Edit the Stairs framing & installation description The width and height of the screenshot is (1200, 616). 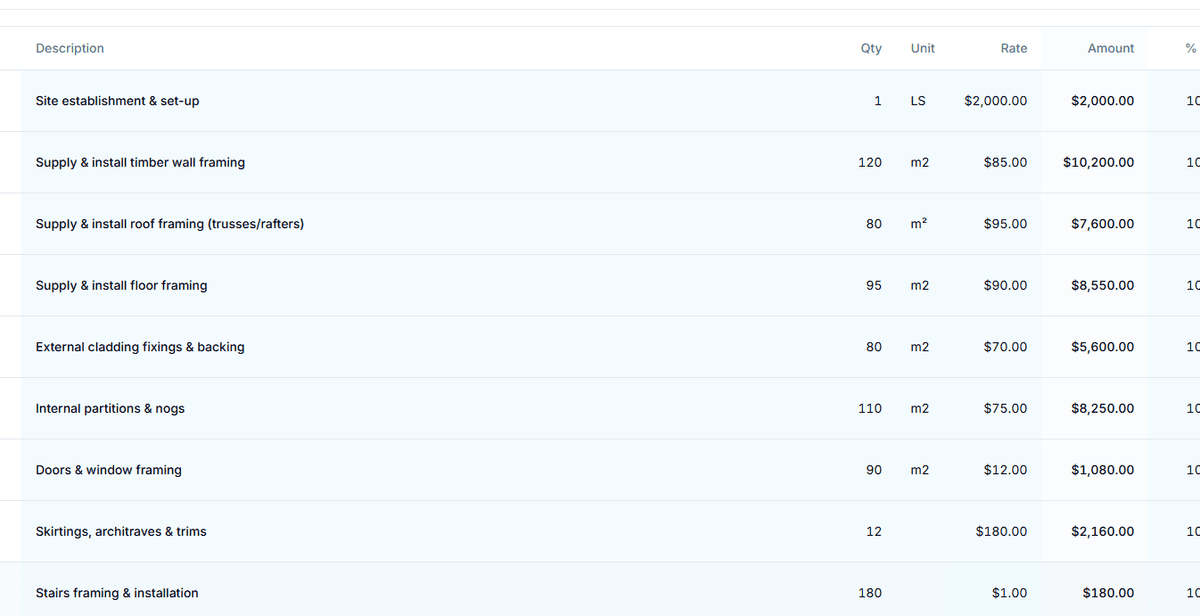point(117,593)
